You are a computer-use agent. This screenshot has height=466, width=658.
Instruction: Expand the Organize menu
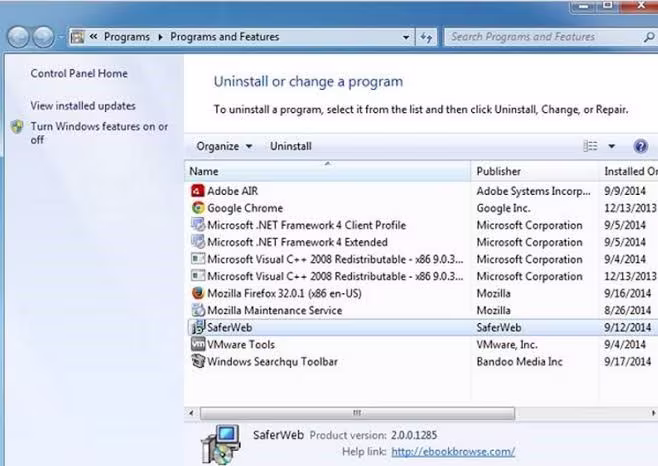point(224,146)
